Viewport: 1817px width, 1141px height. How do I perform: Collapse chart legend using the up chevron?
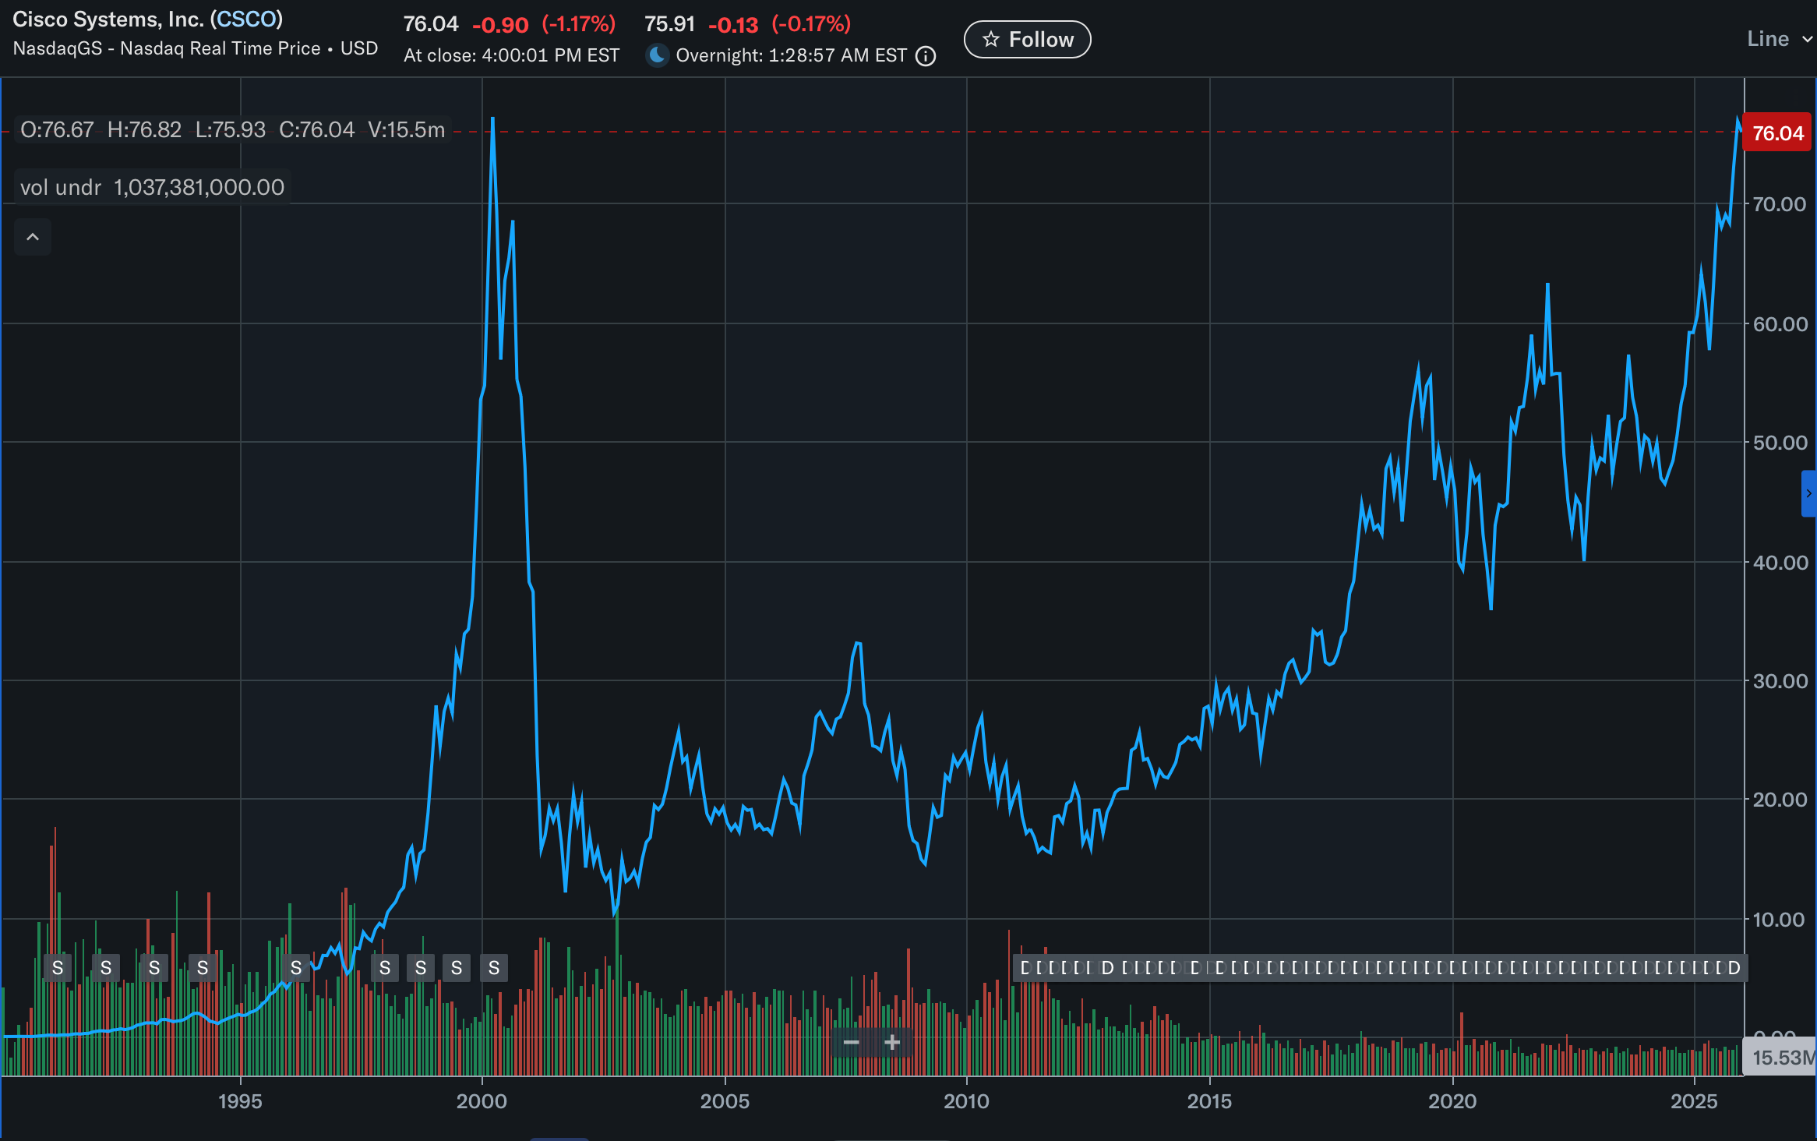(33, 237)
